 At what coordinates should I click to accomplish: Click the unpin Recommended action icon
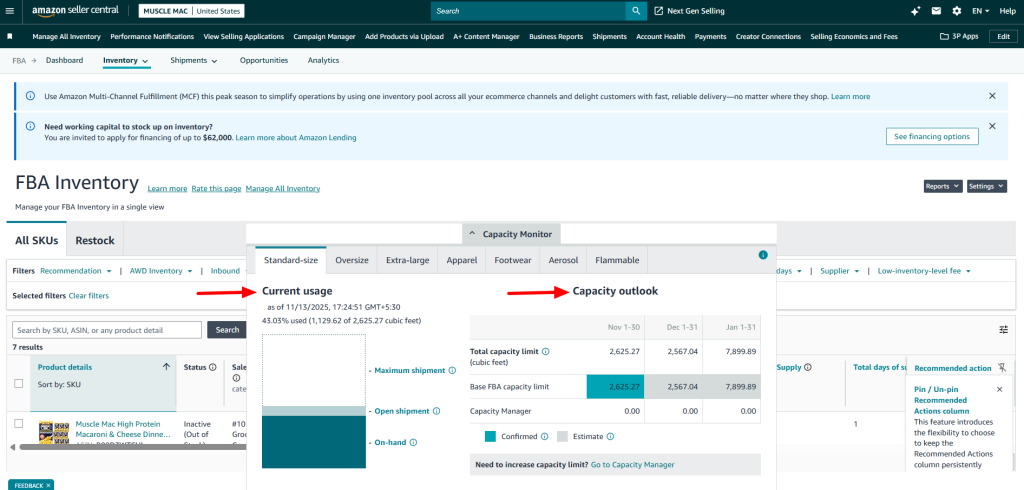[x=1002, y=368]
